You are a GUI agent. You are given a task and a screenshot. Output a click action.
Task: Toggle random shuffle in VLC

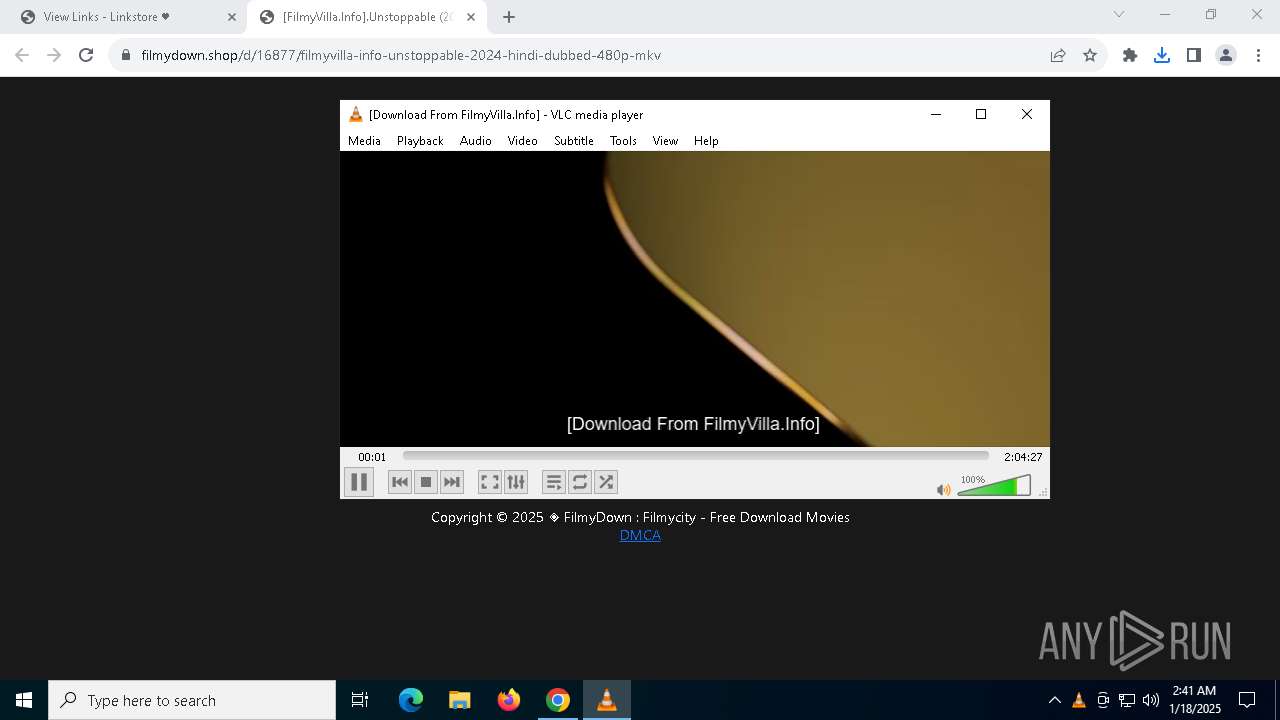pyautogui.click(x=606, y=482)
